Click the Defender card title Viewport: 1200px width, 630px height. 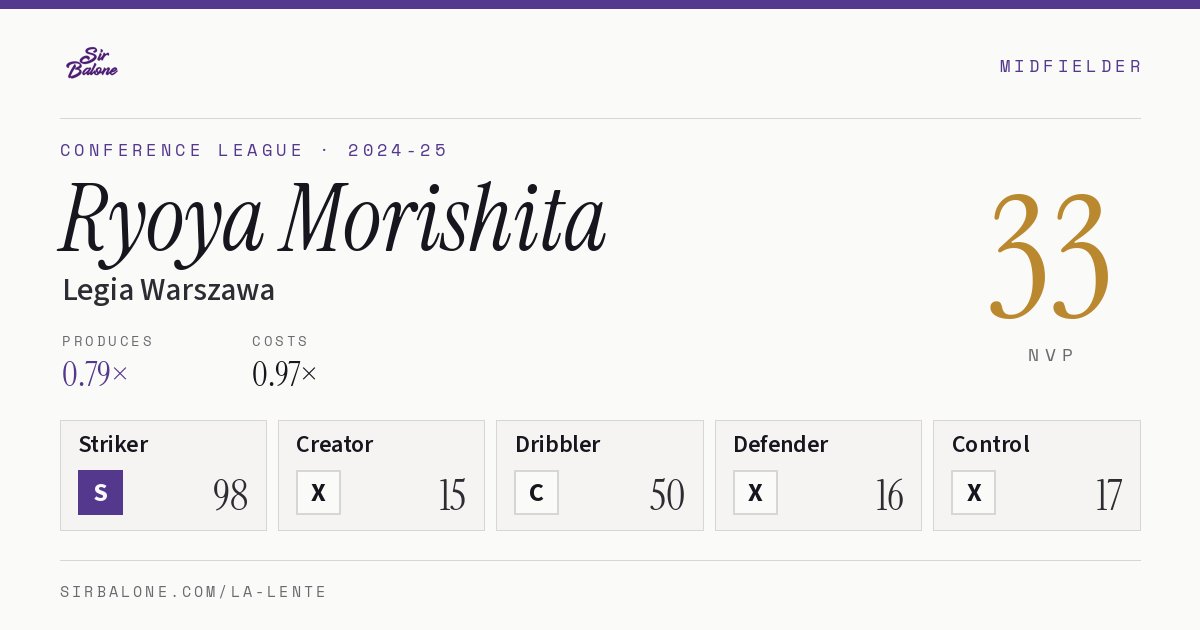click(x=781, y=444)
